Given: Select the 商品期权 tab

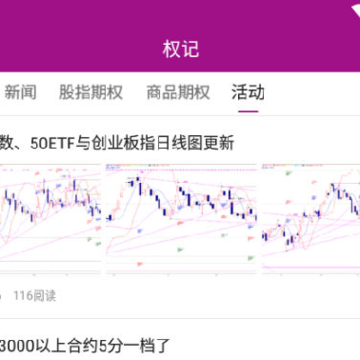Looking at the screenshot, I should point(178,92).
